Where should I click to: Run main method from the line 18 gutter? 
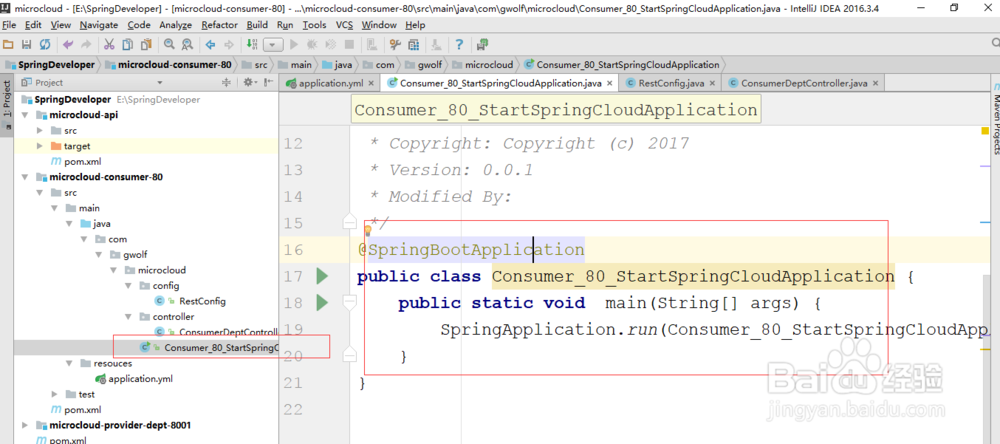point(322,302)
